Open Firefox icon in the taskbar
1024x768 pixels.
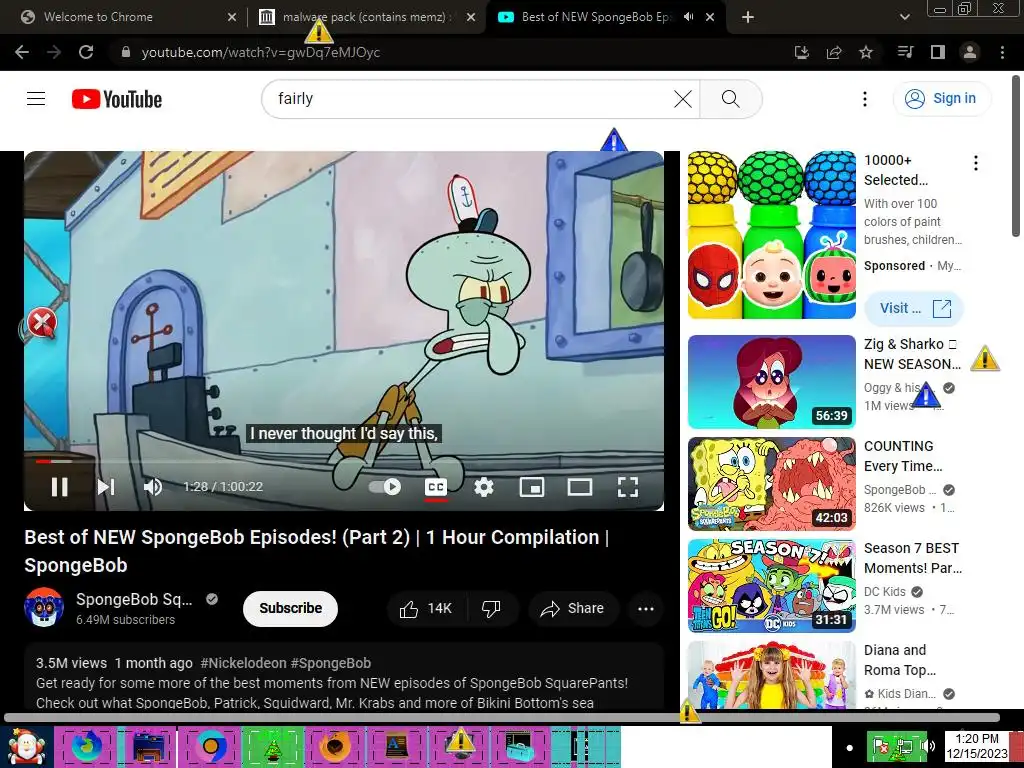[86, 746]
